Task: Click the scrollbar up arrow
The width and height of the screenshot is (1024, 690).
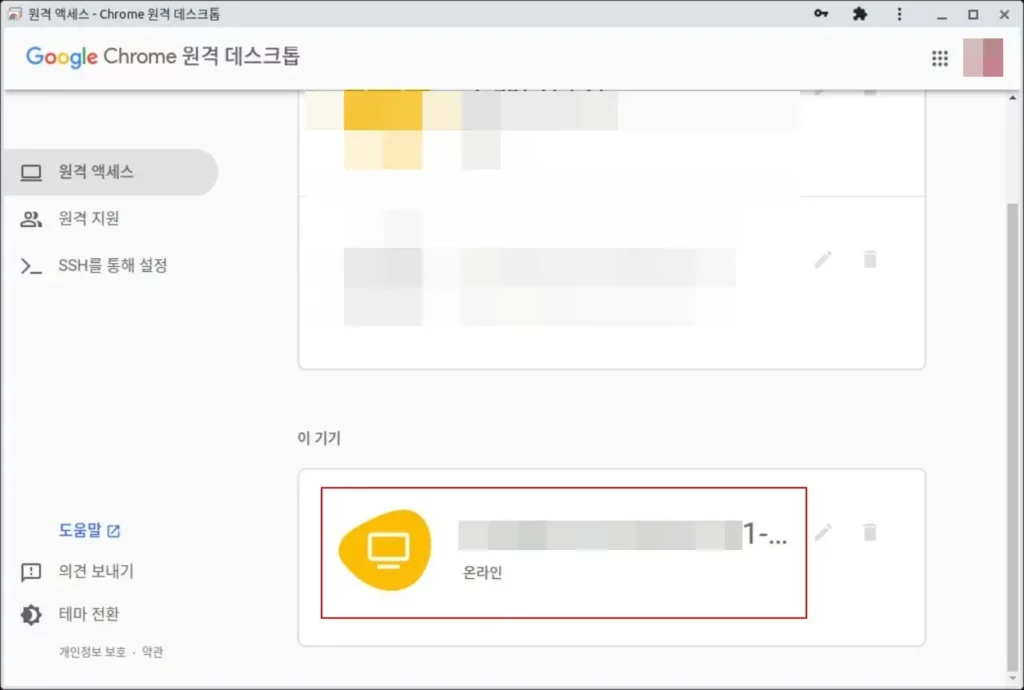Action: point(1012,98)
